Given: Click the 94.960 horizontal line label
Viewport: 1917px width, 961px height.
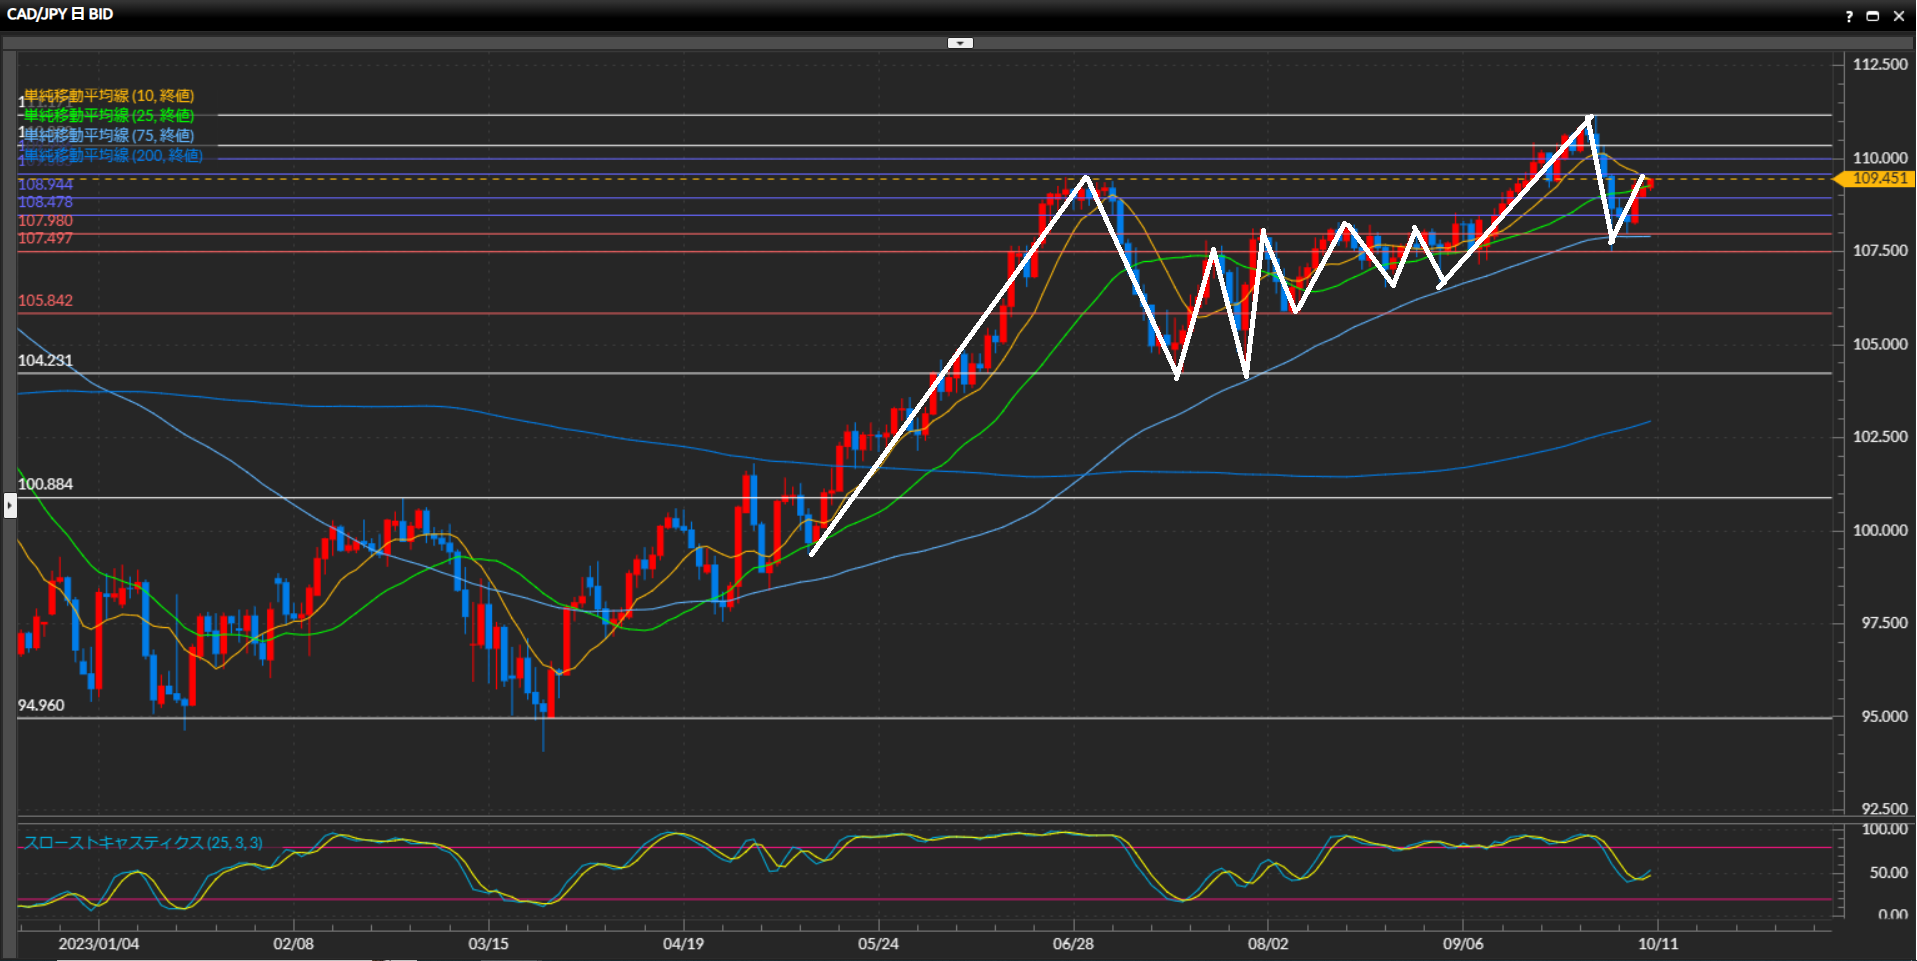Looking at the screenshot, I should click(x=41, y=705).
